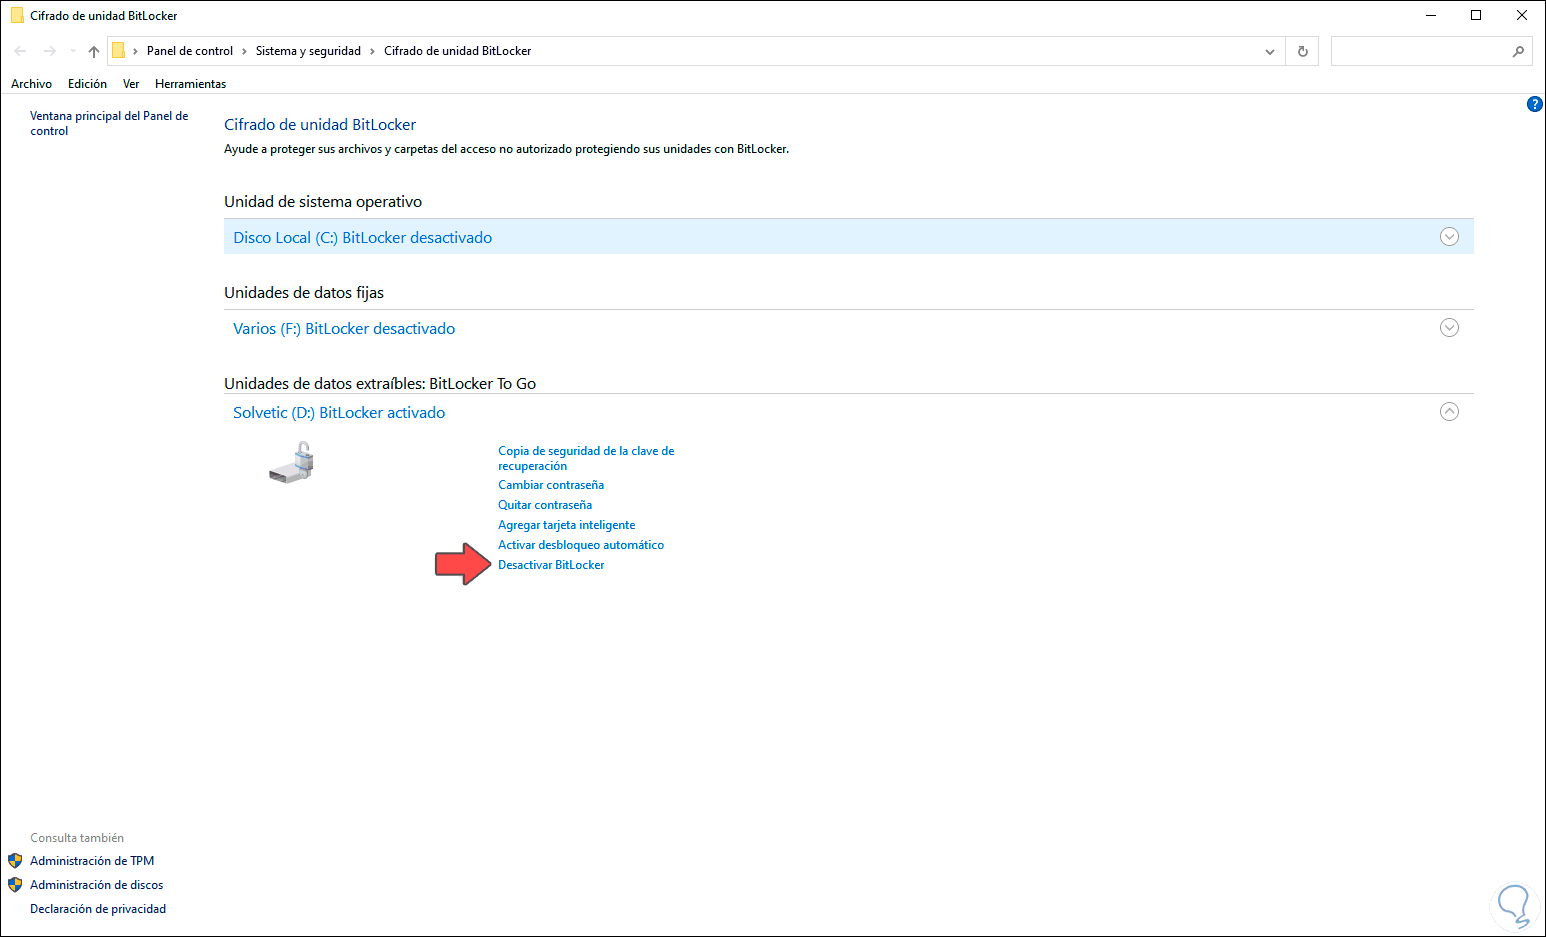Click the search magnifier icon

[1518, 51]
